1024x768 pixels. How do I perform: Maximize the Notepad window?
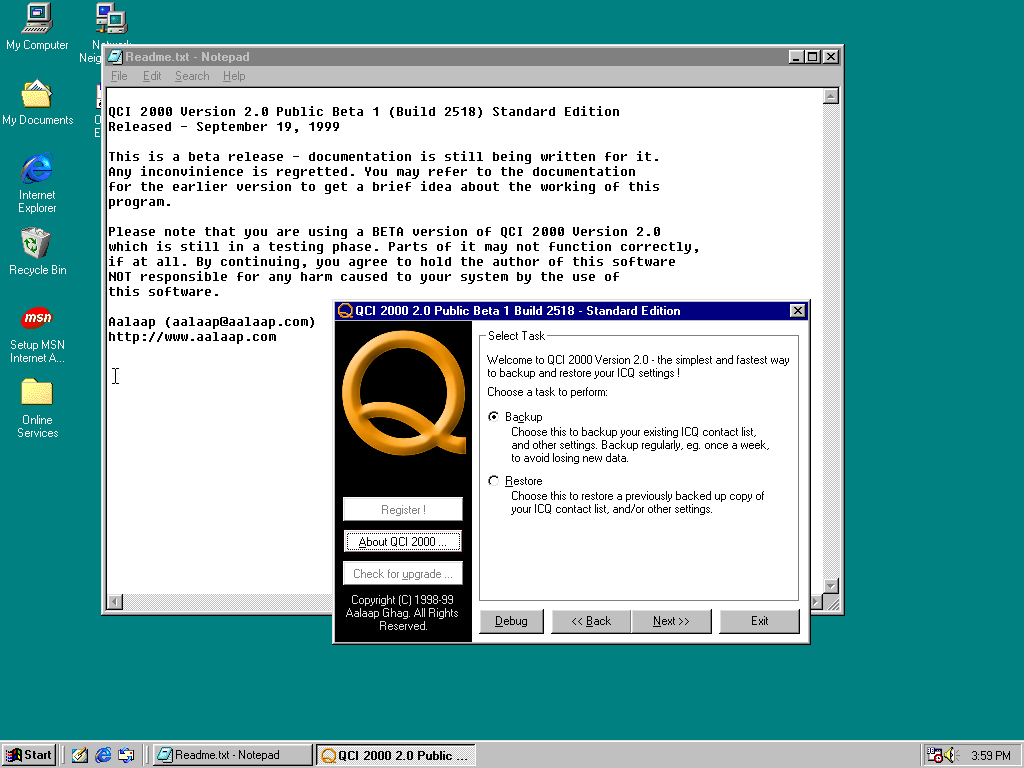click(x=812, y=57)
